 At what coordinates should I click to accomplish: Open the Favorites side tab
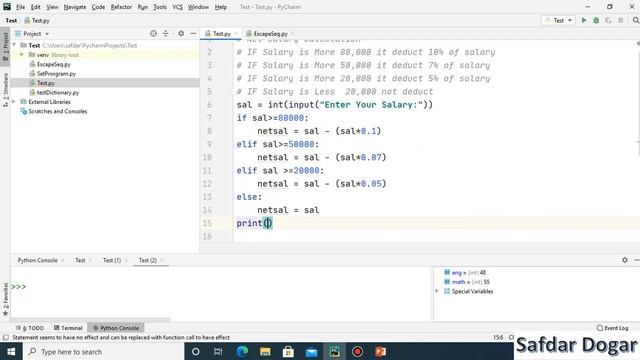tap(5, 299)
